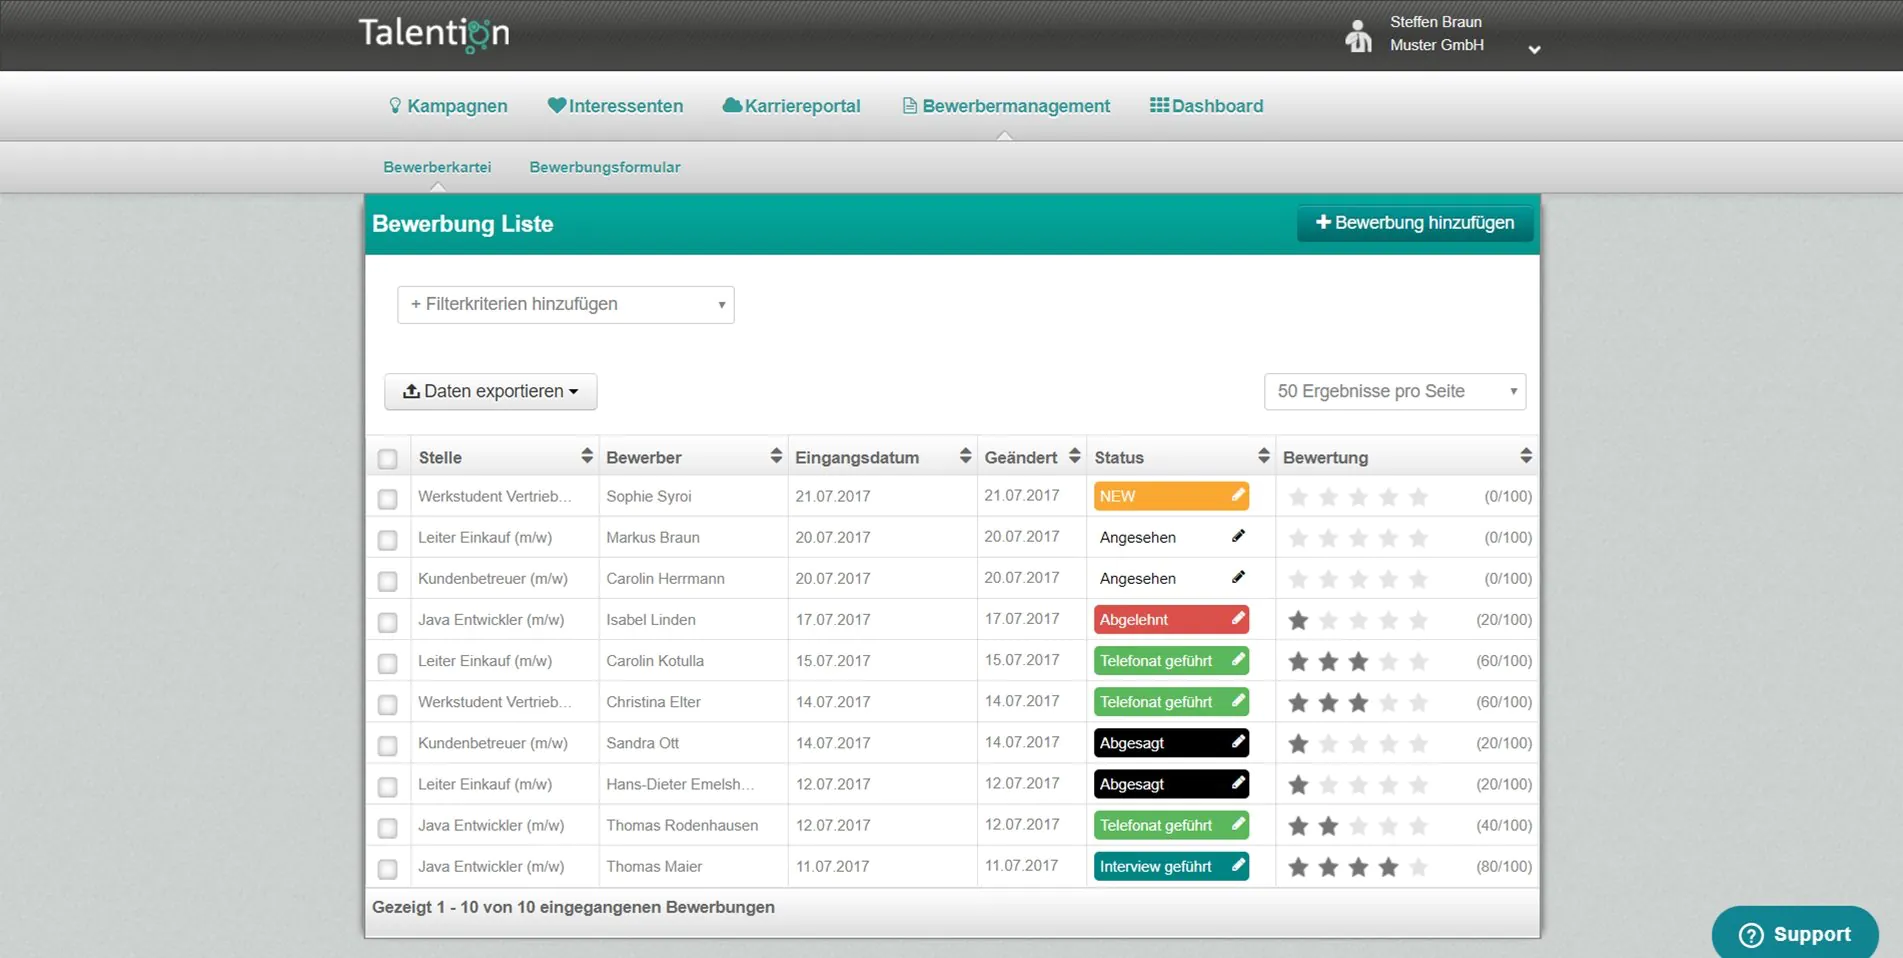1903x958 pixels.
Task: Toggle select-all checkbox in table header
Action: click(x=388, y=458)
